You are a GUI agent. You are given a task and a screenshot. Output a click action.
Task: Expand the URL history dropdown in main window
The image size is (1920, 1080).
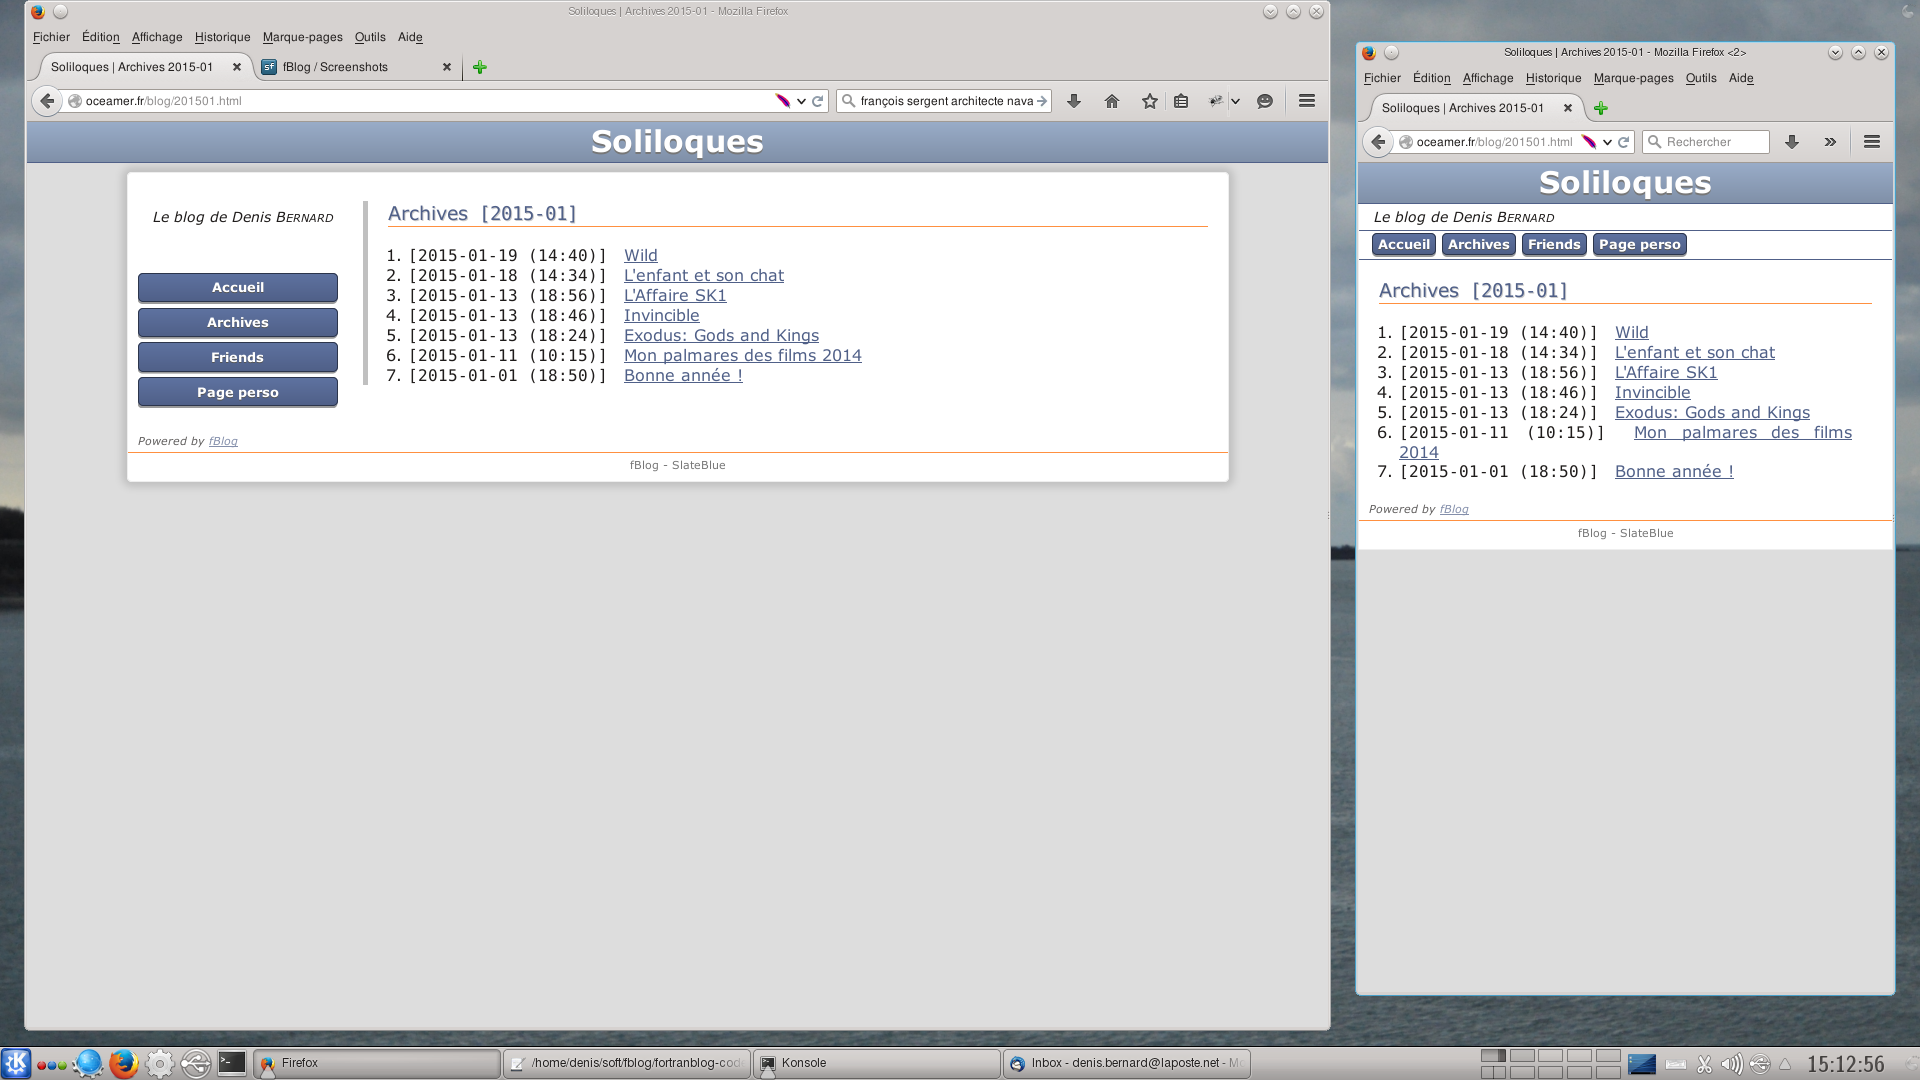point(801,101)
